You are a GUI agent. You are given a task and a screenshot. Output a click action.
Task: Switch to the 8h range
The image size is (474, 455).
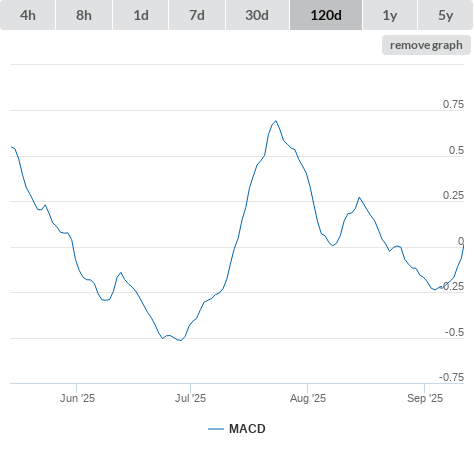84,15
